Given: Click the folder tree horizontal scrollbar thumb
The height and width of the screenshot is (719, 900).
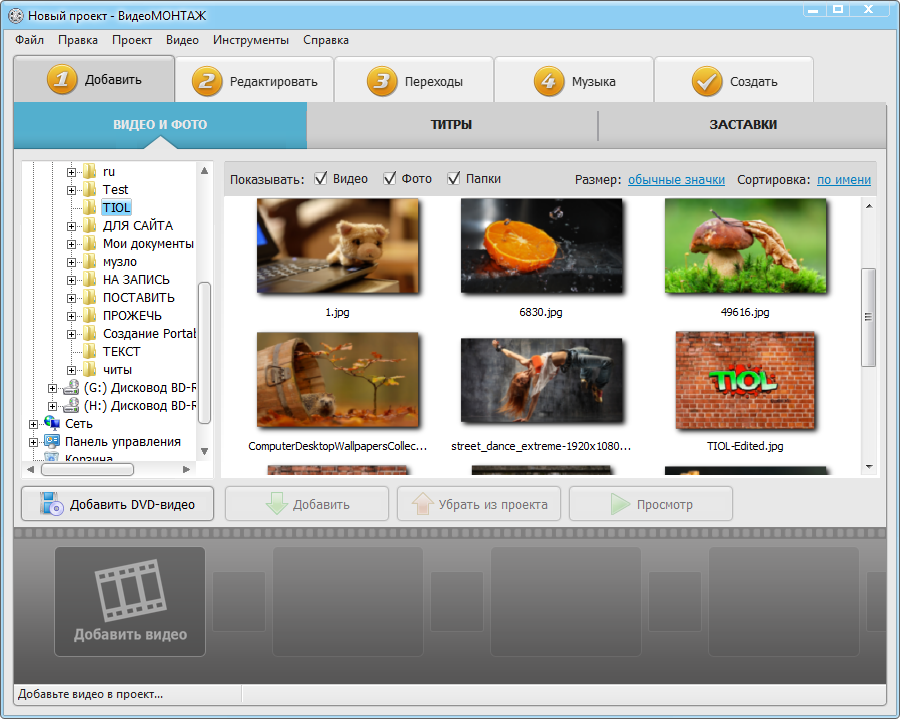Looking at the screenshot, I should (x=87, y=469).
